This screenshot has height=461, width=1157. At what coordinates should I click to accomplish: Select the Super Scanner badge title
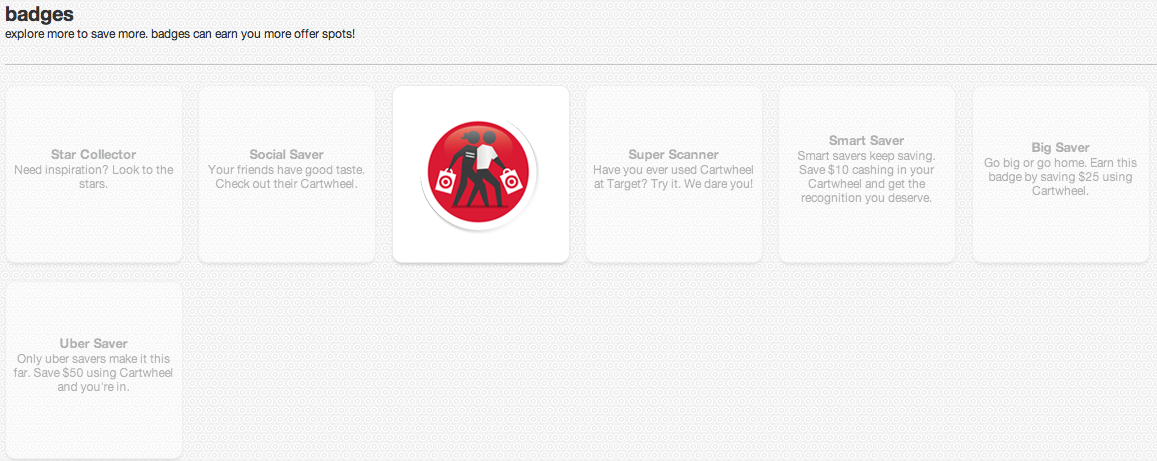coord(673,154)
